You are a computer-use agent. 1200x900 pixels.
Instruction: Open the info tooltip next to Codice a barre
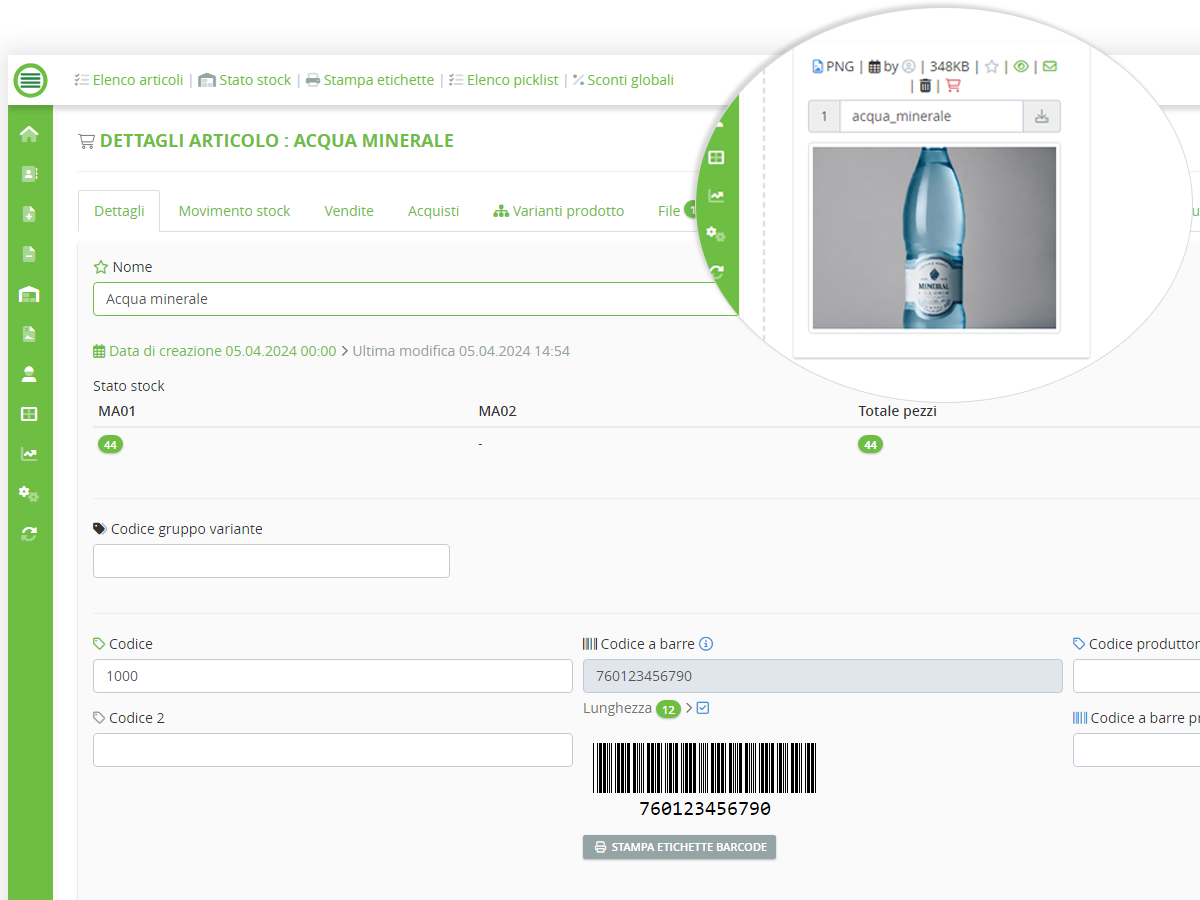706,644
